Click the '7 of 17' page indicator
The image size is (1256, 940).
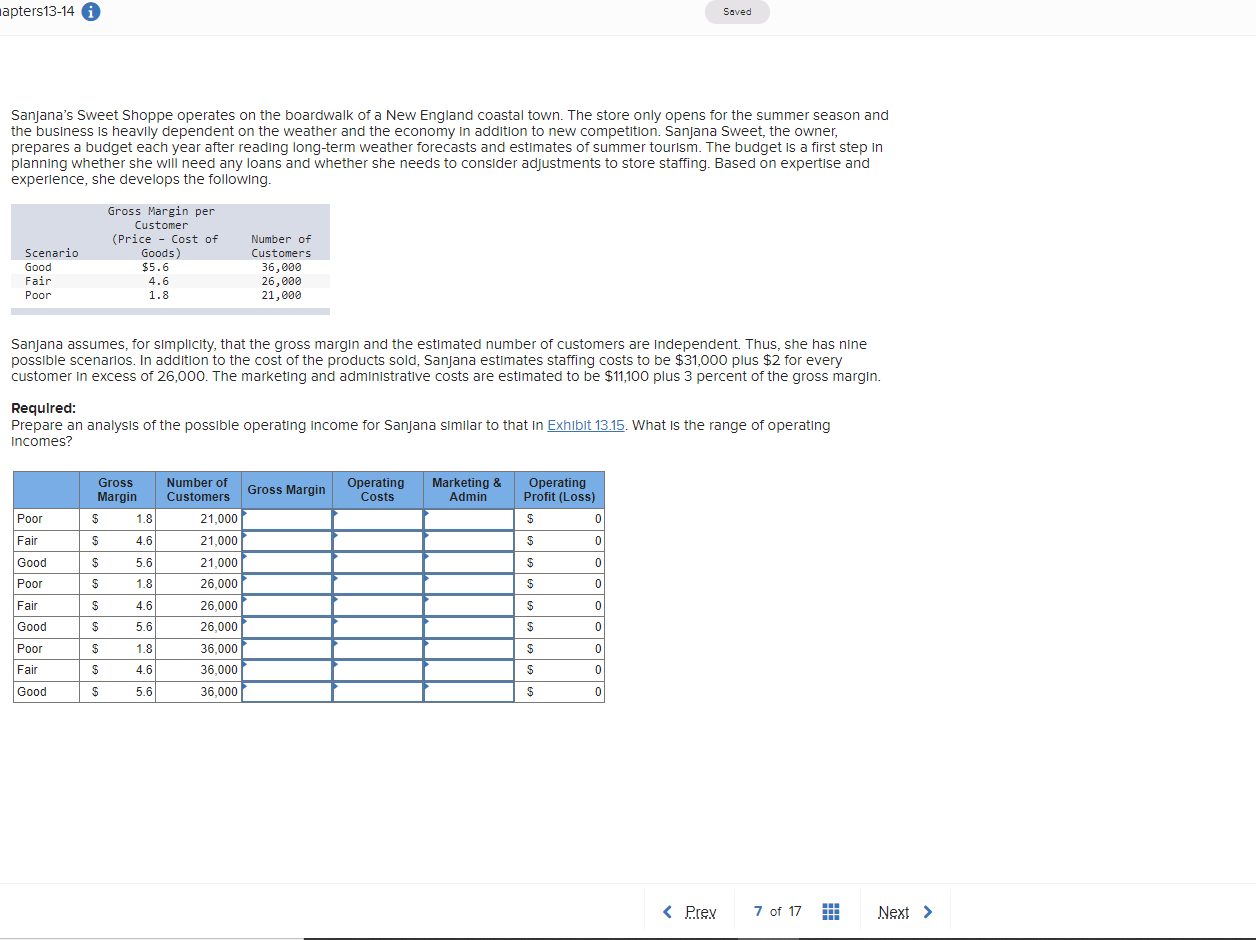(x=777, y=911)
